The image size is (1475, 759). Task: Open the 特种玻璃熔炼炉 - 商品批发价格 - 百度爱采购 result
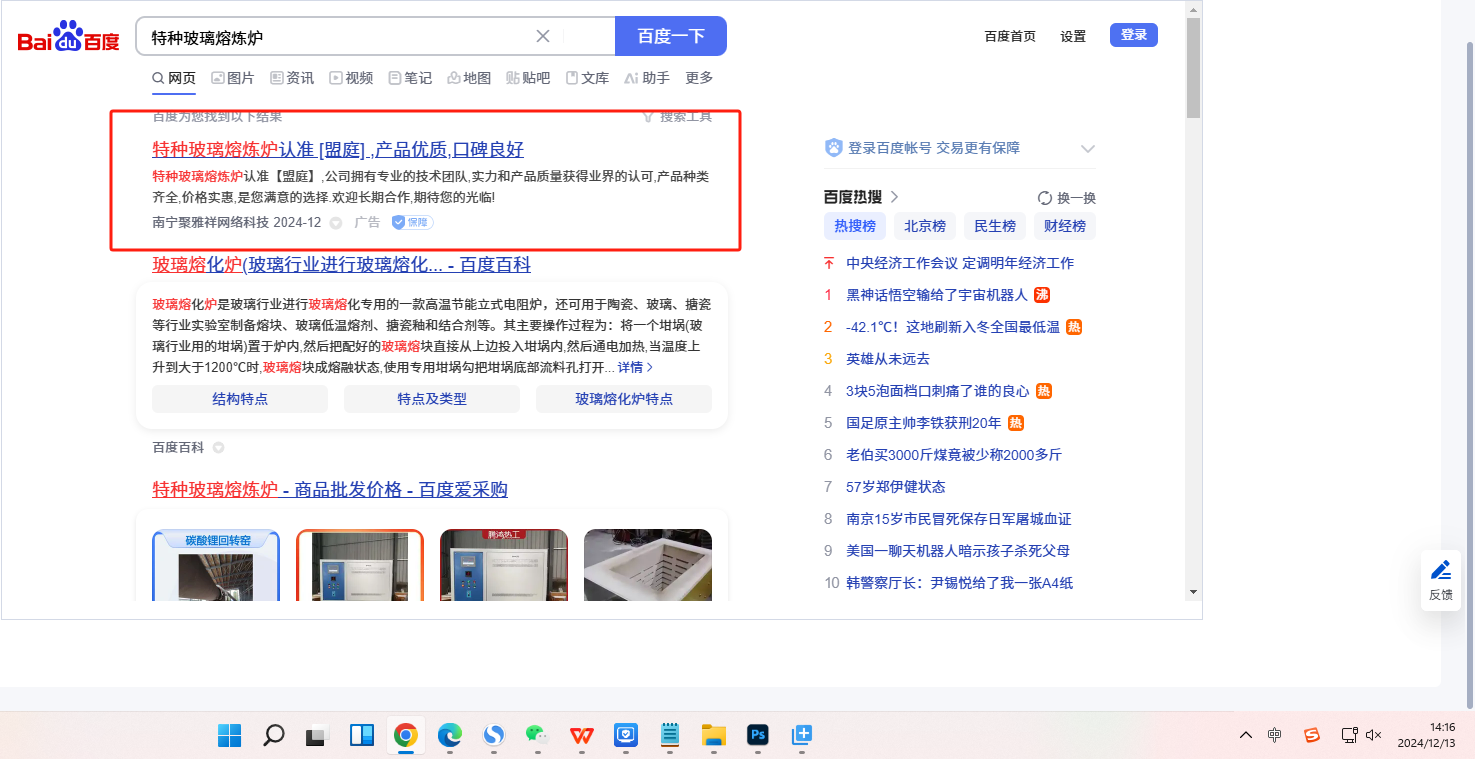pyautogui.click(x=330, y=490)
